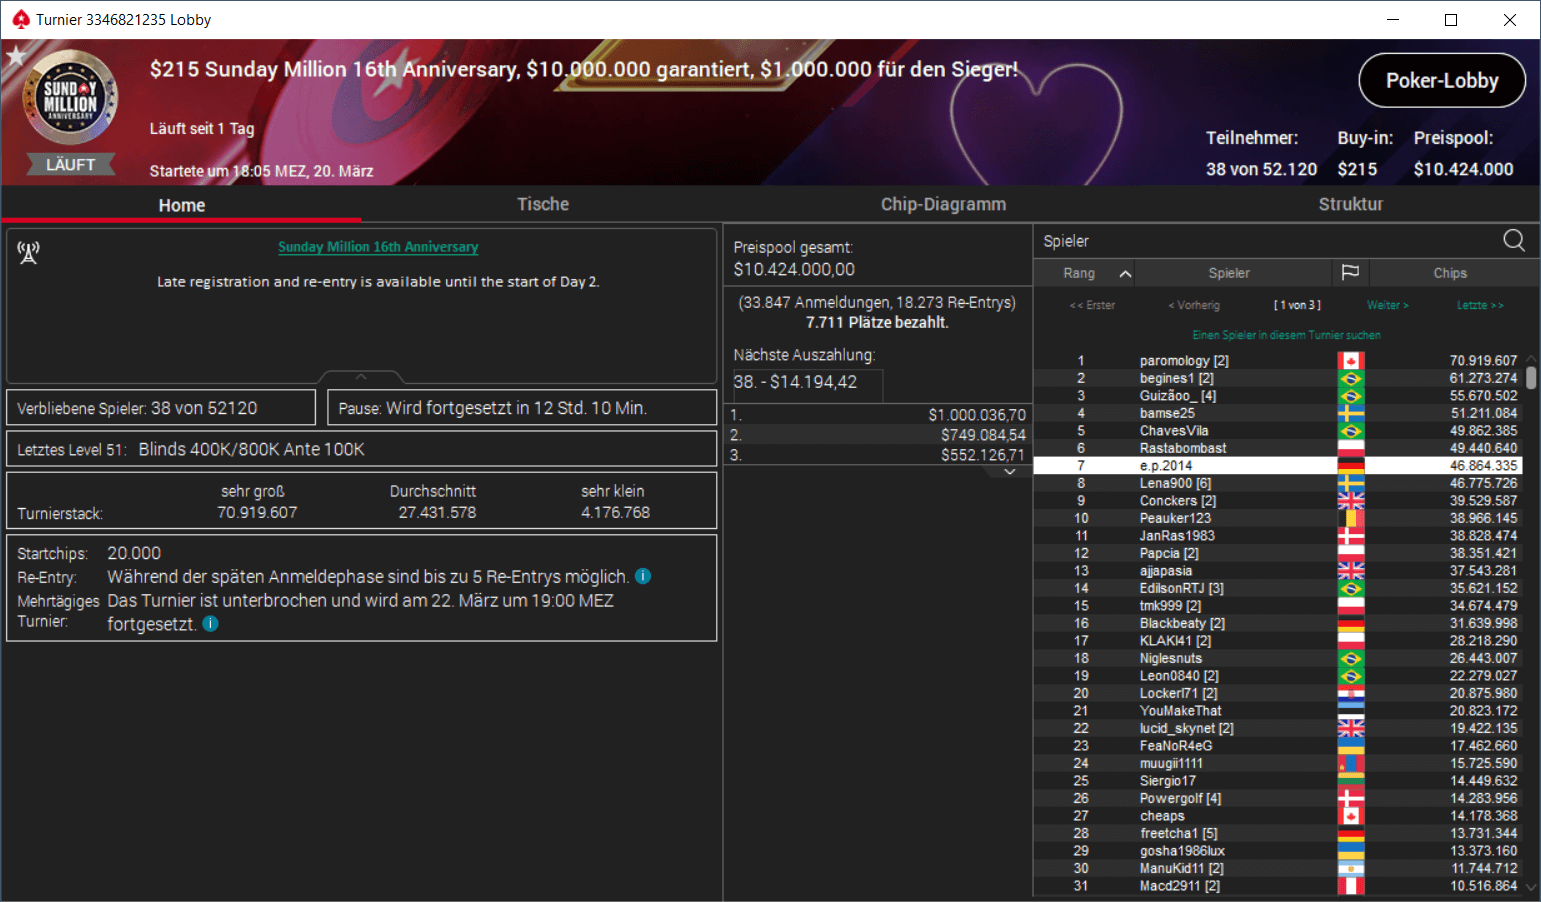
Task: Click the player search magnifier icon
Action: click(x=1514, y=240)
